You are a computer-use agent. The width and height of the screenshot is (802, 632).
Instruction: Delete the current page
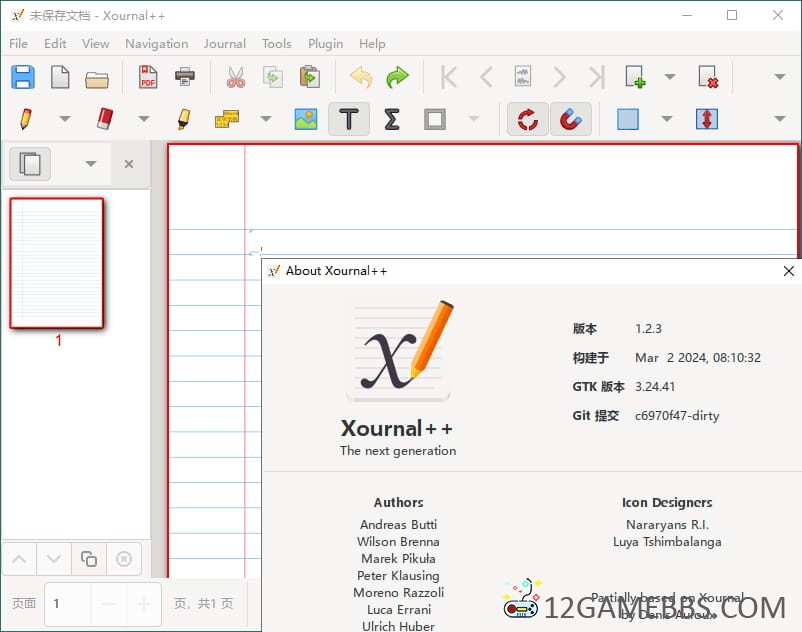point(708,77)
